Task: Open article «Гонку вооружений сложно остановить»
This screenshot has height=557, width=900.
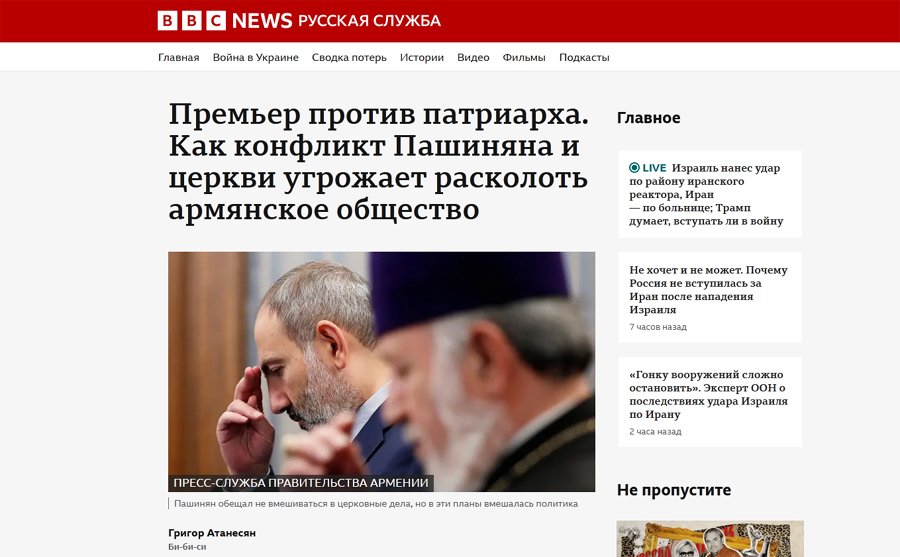Action: 708,394
